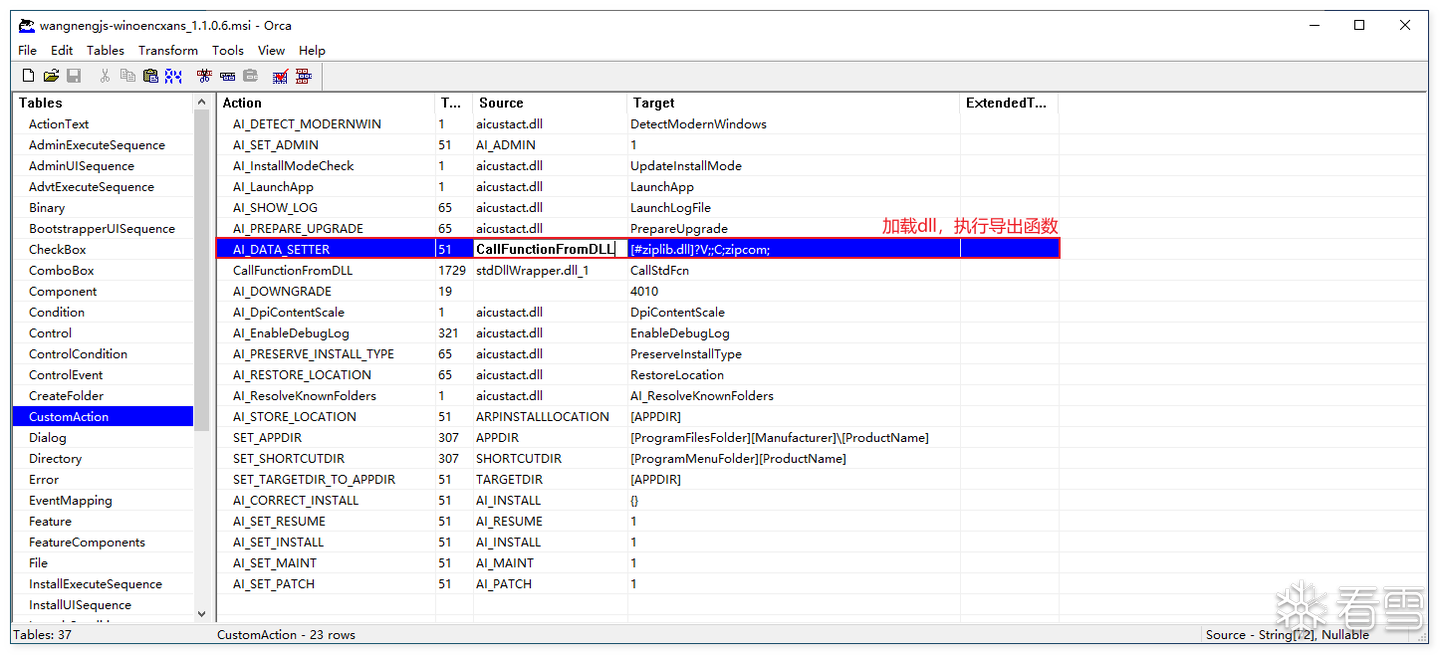Select the Directory table
The width and height of the screenshot is (1440, 655).
coord(55,459)
